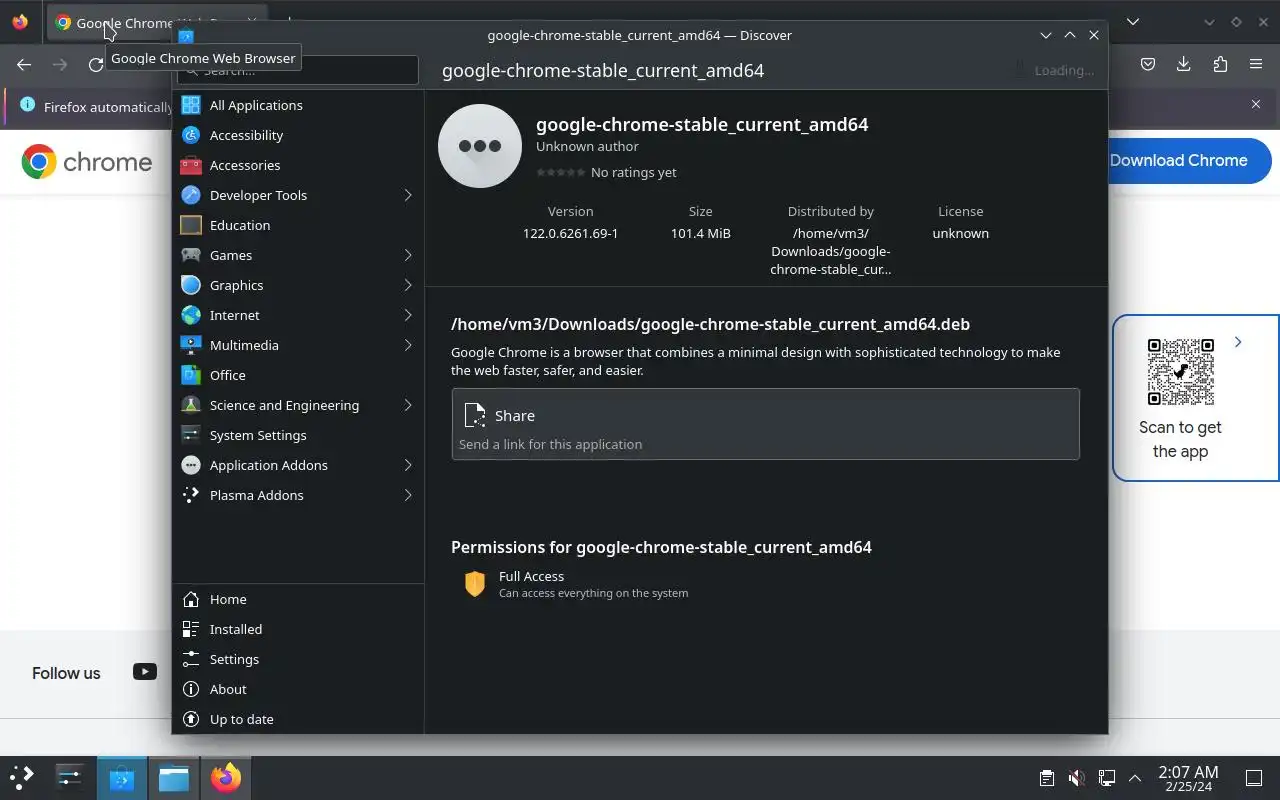Expand Science and Engineering chevron
The height and width of the screenshot is (800, 1280).
[x=408, y=405]
